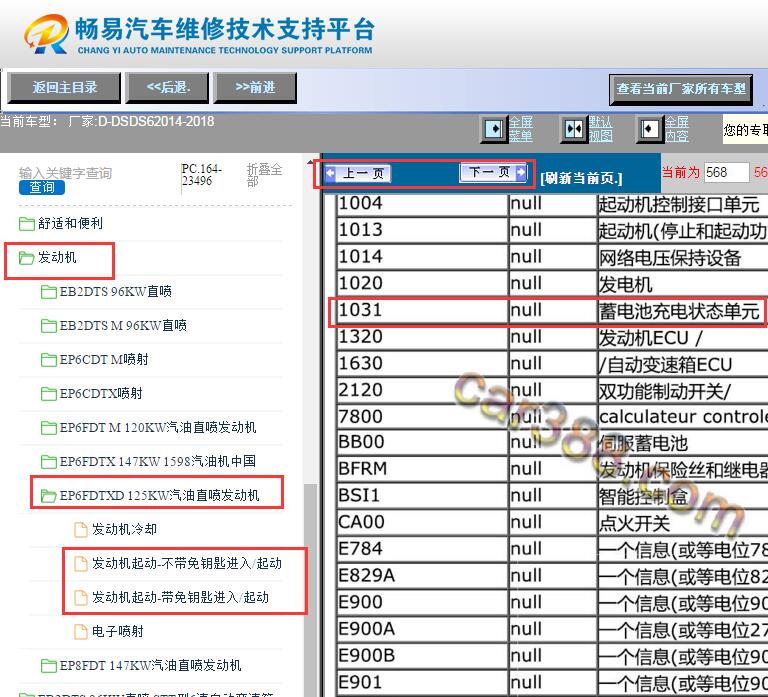Click 点火开关 description cell
The image size is (768, 697).
tap(683, 523)
